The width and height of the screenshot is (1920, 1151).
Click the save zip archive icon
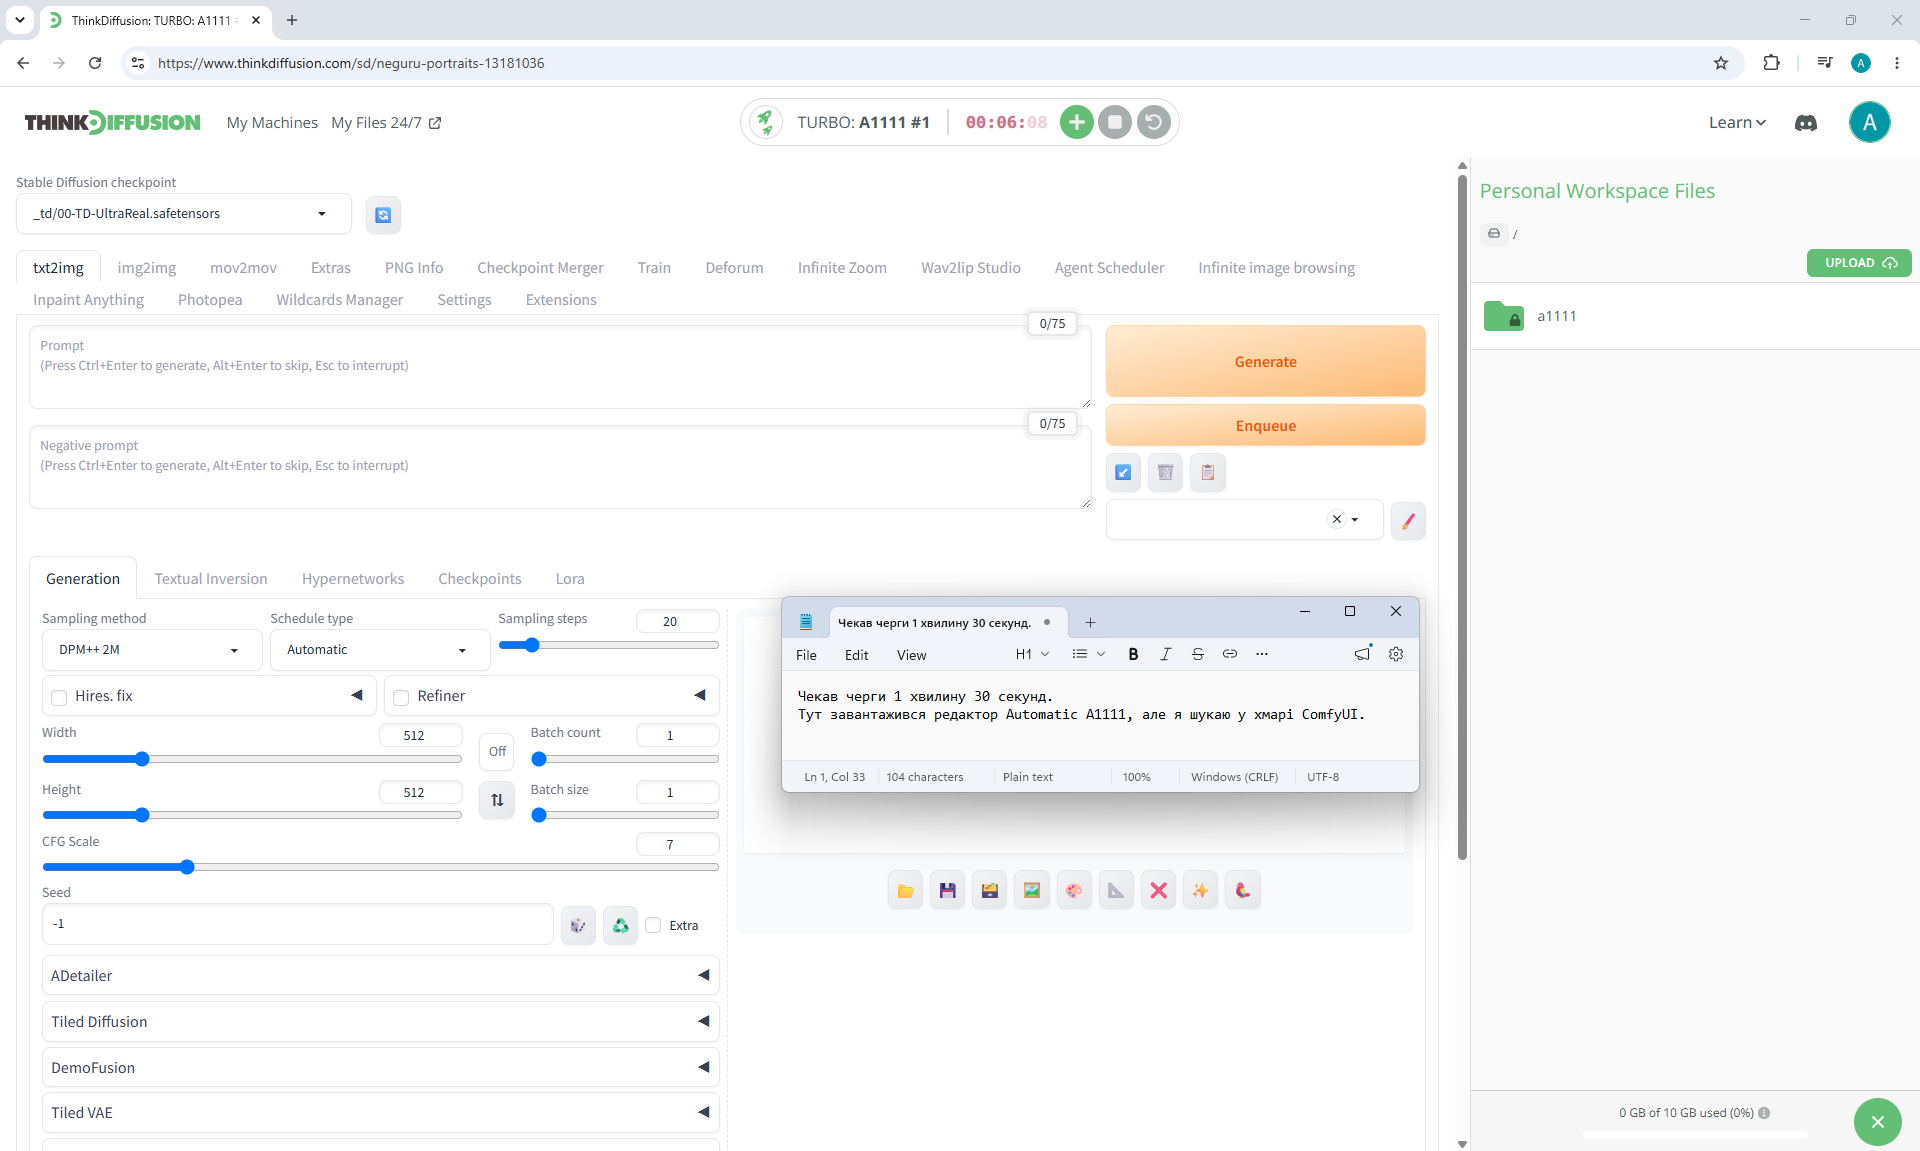990,890
